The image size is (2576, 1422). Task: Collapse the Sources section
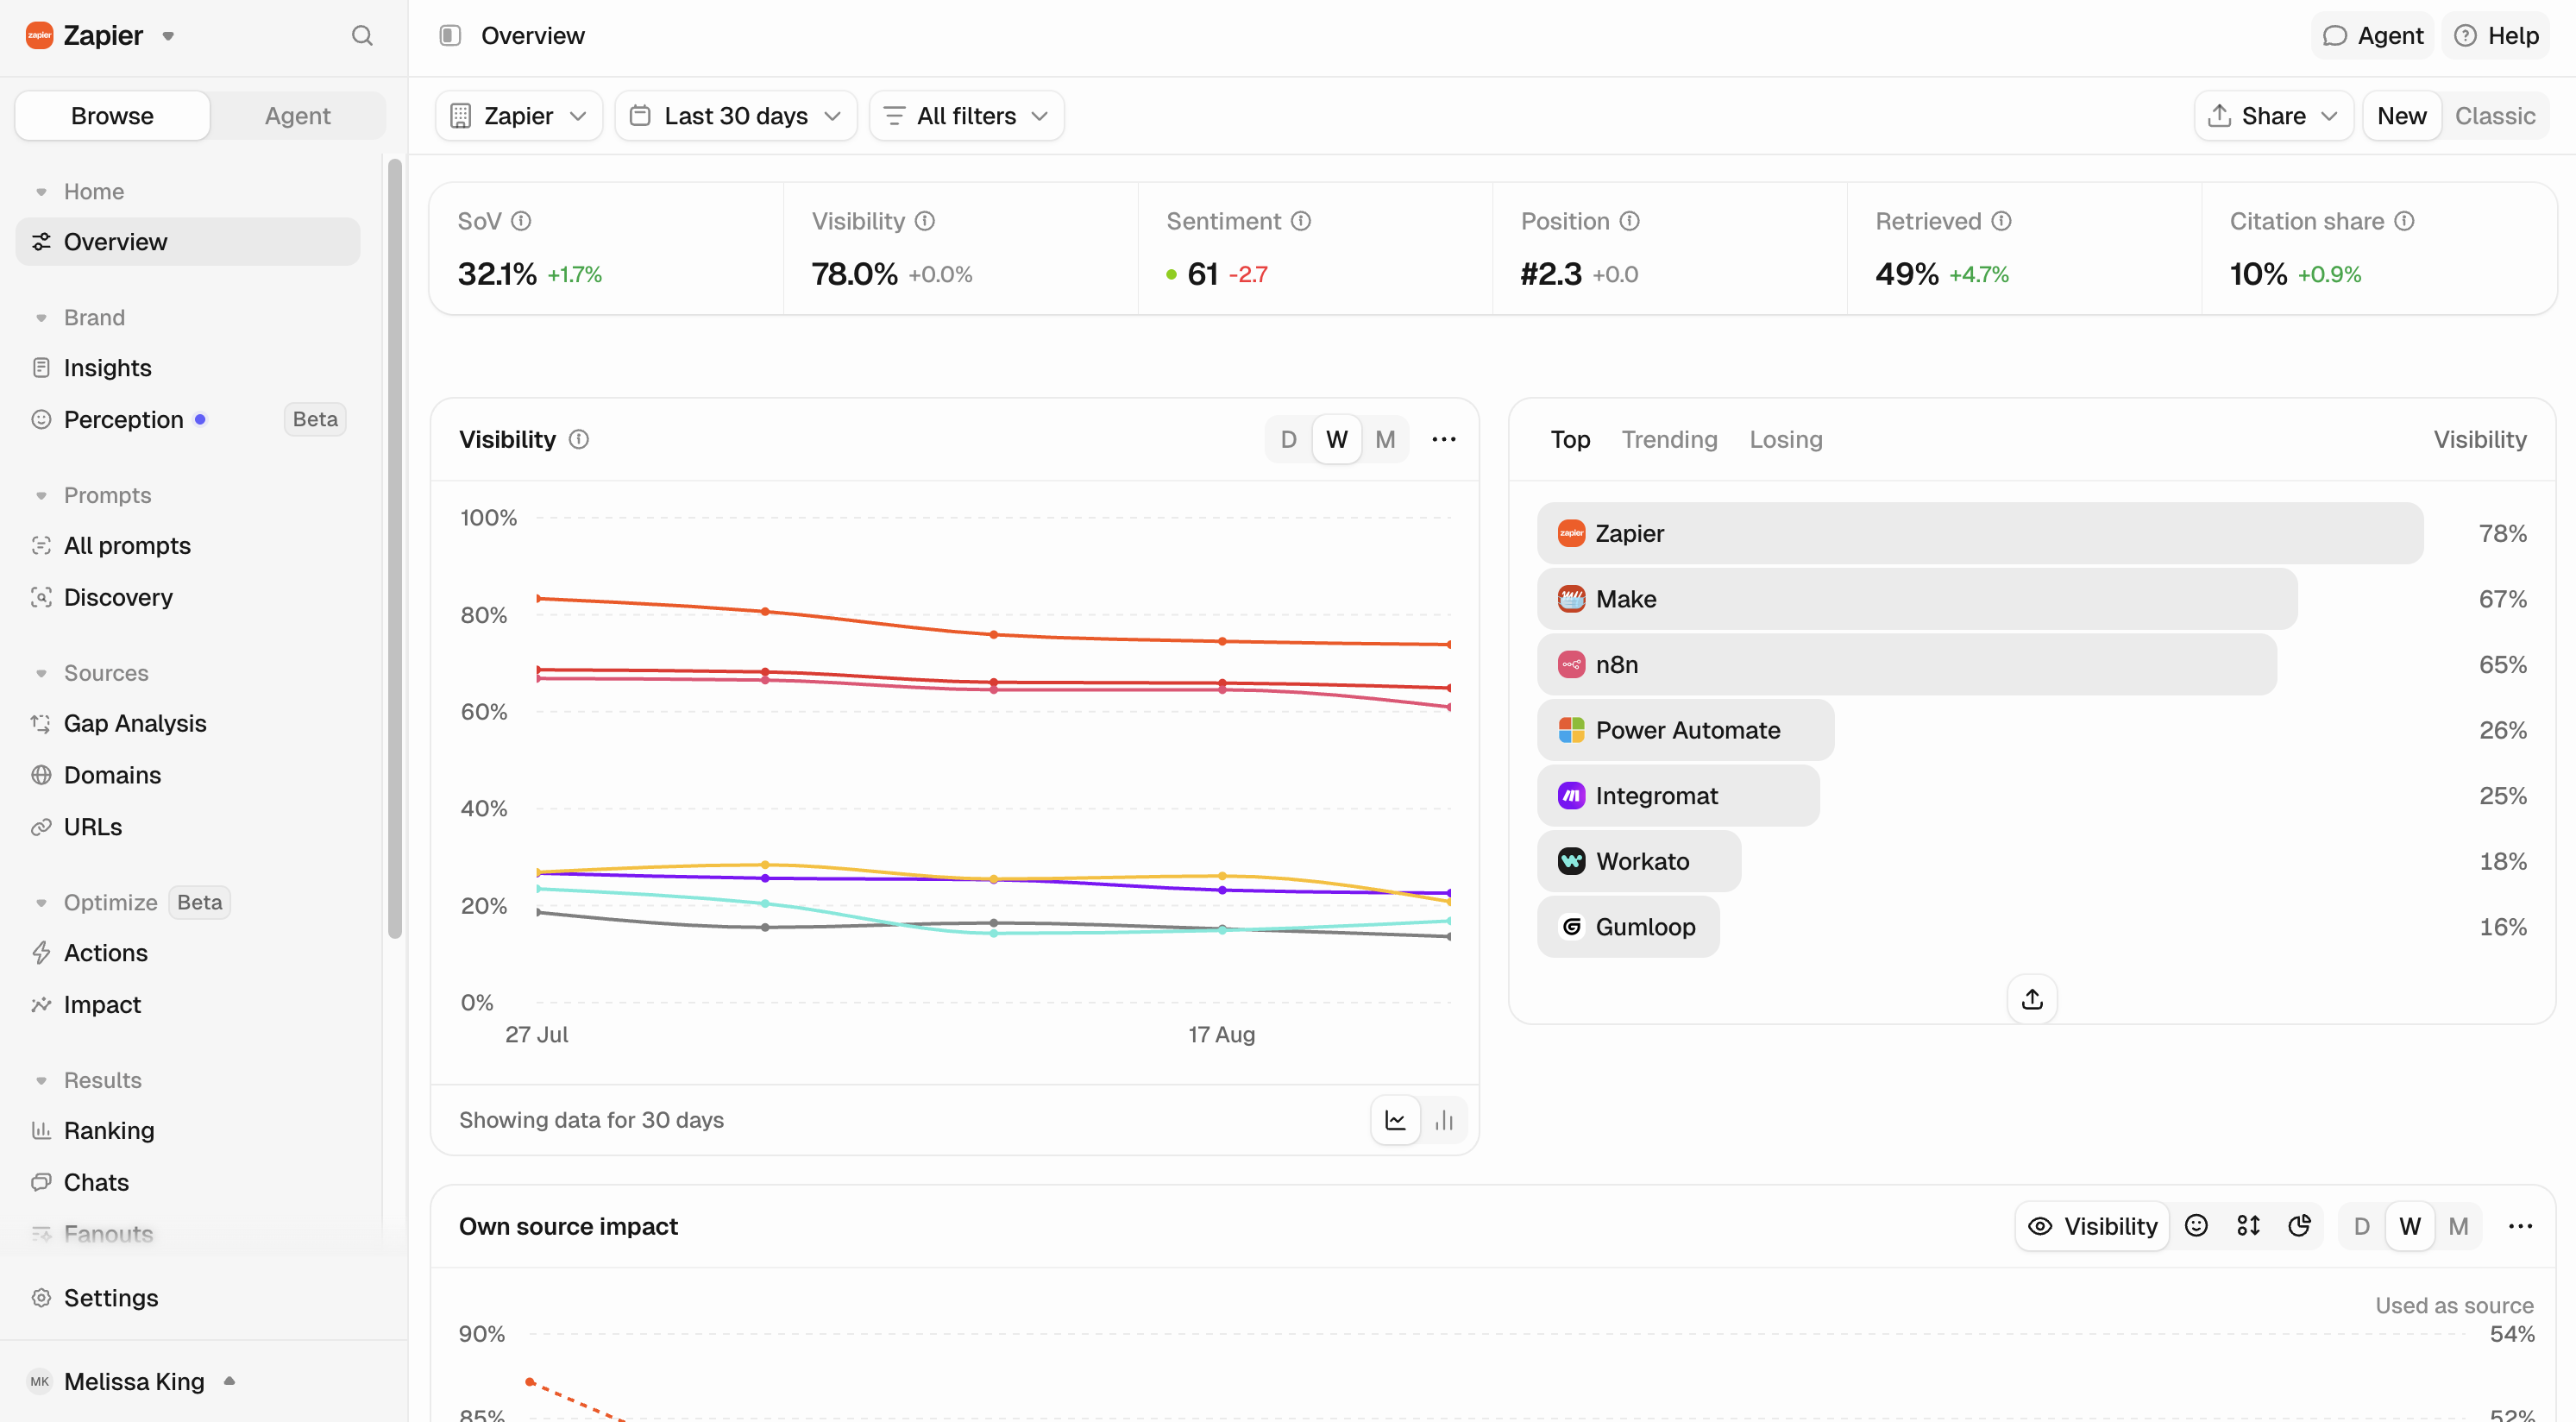92,673
